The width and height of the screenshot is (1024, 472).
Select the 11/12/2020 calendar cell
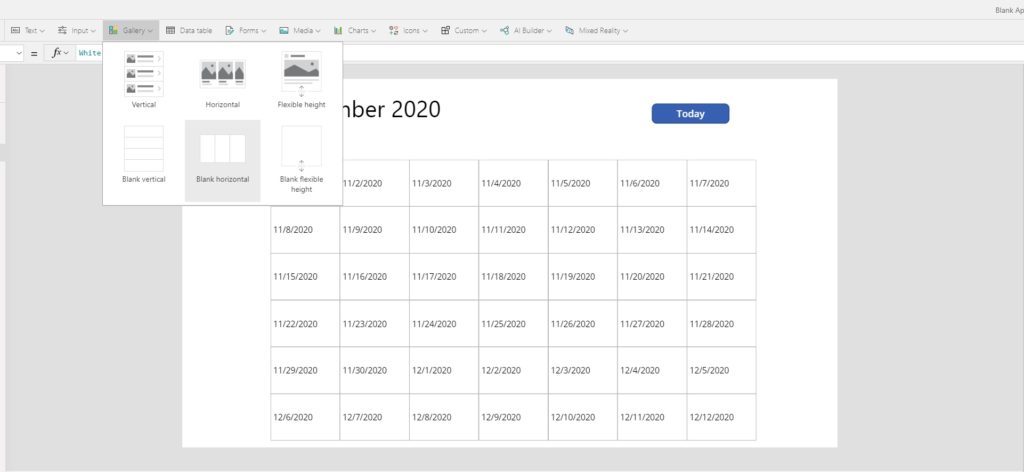click(583, 230)
